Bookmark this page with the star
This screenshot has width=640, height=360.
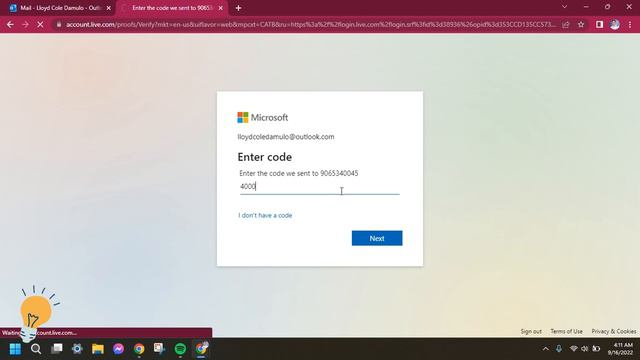coord(581,24)
